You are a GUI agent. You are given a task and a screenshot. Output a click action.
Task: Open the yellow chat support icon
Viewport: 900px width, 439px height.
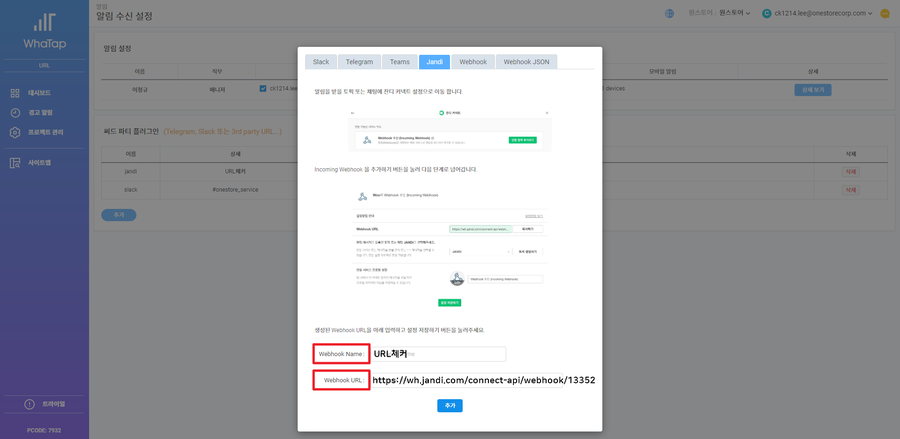click(885, 13)
